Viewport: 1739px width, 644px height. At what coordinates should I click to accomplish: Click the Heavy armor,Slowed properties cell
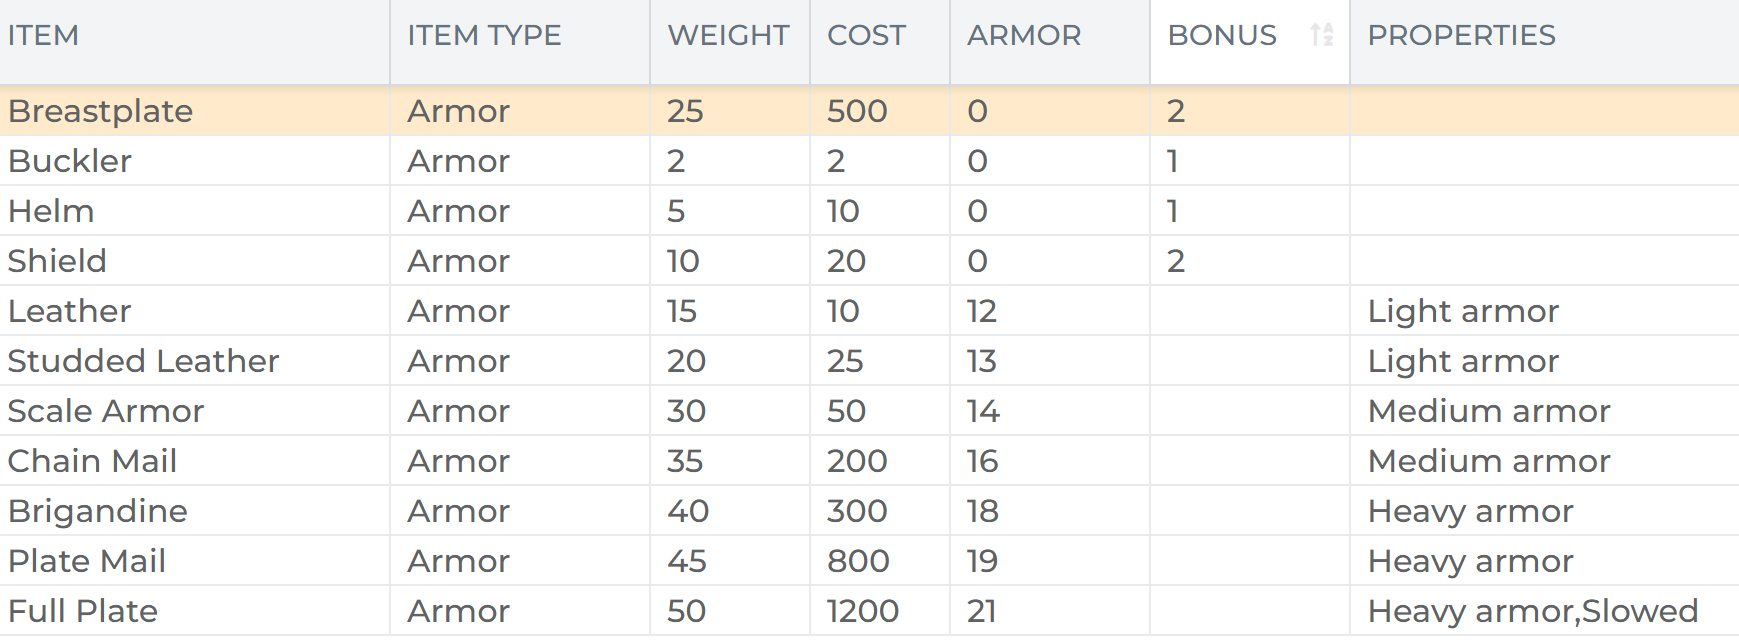(1544, 610)
